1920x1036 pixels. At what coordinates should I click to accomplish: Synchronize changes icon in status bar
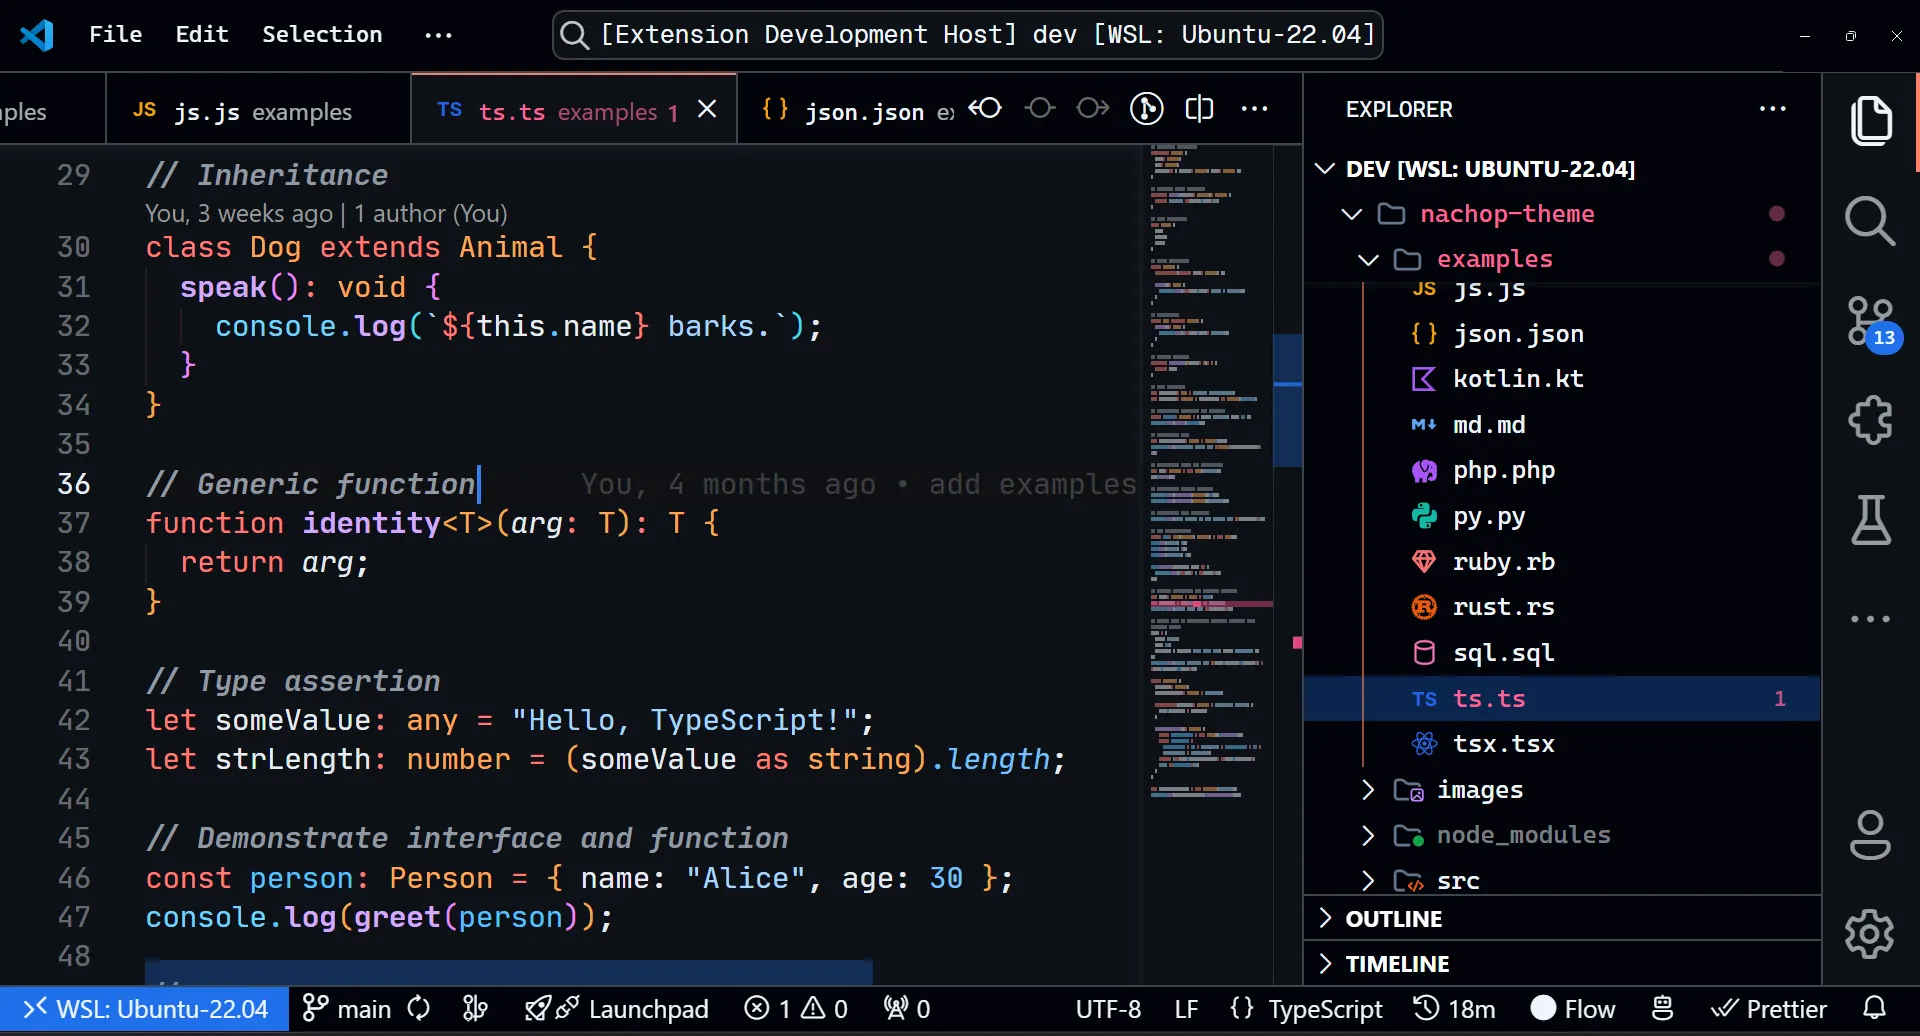(419, 1009)
